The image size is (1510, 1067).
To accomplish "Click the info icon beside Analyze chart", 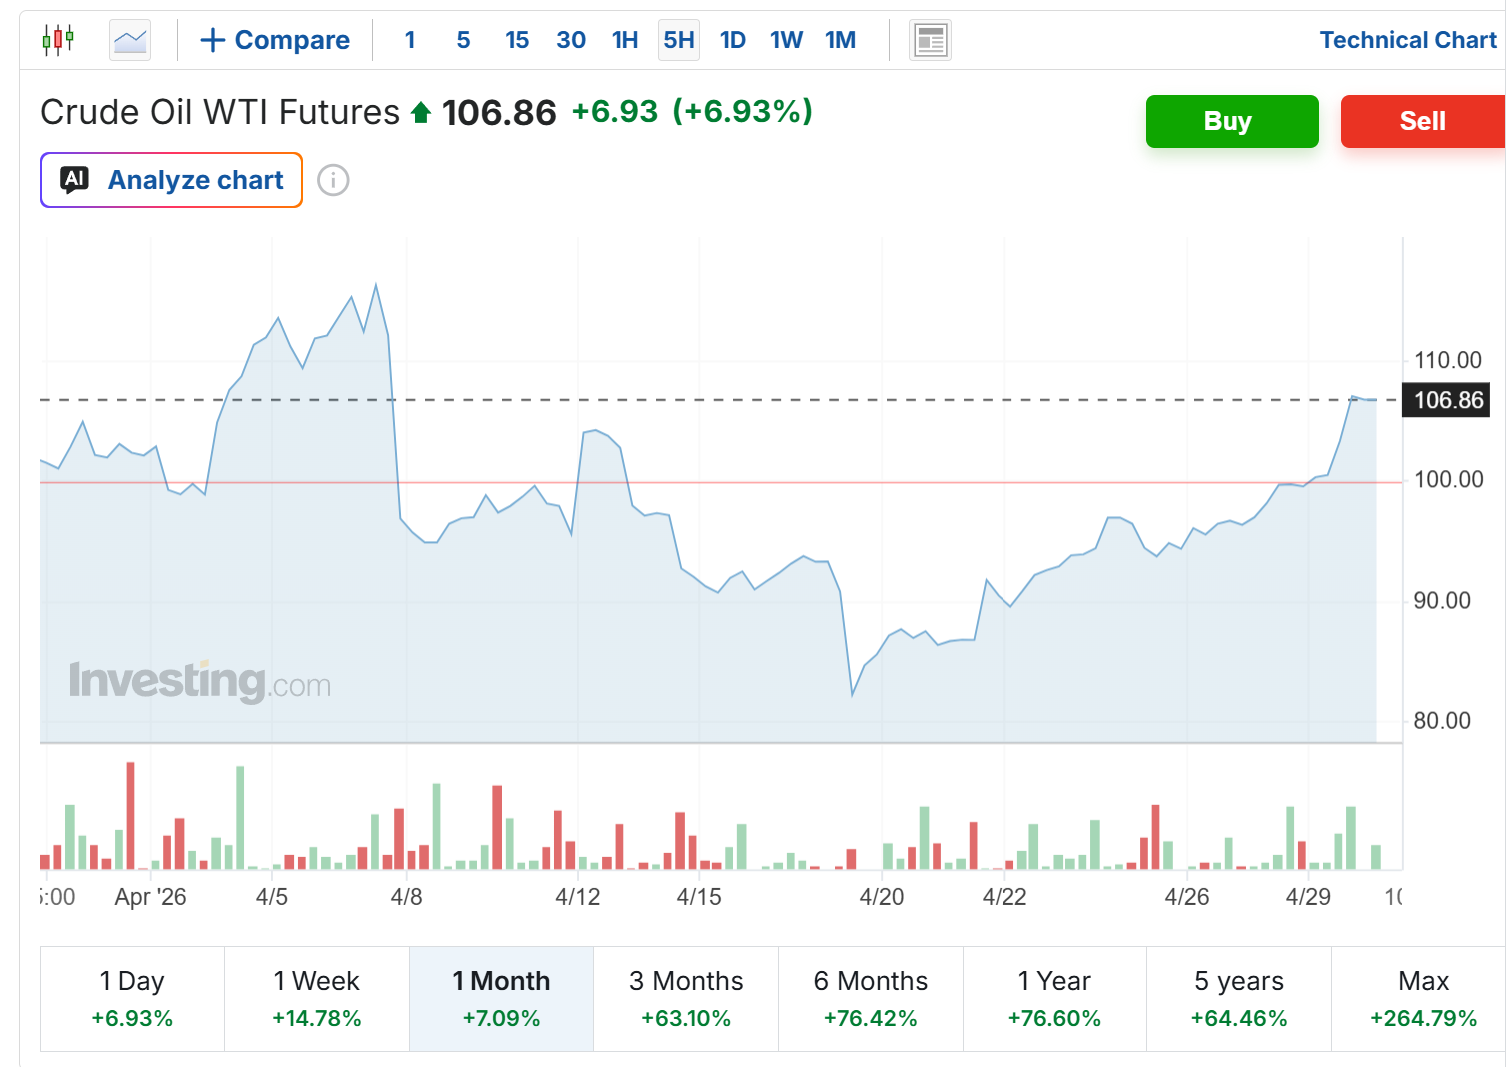I will pos(333,180).
